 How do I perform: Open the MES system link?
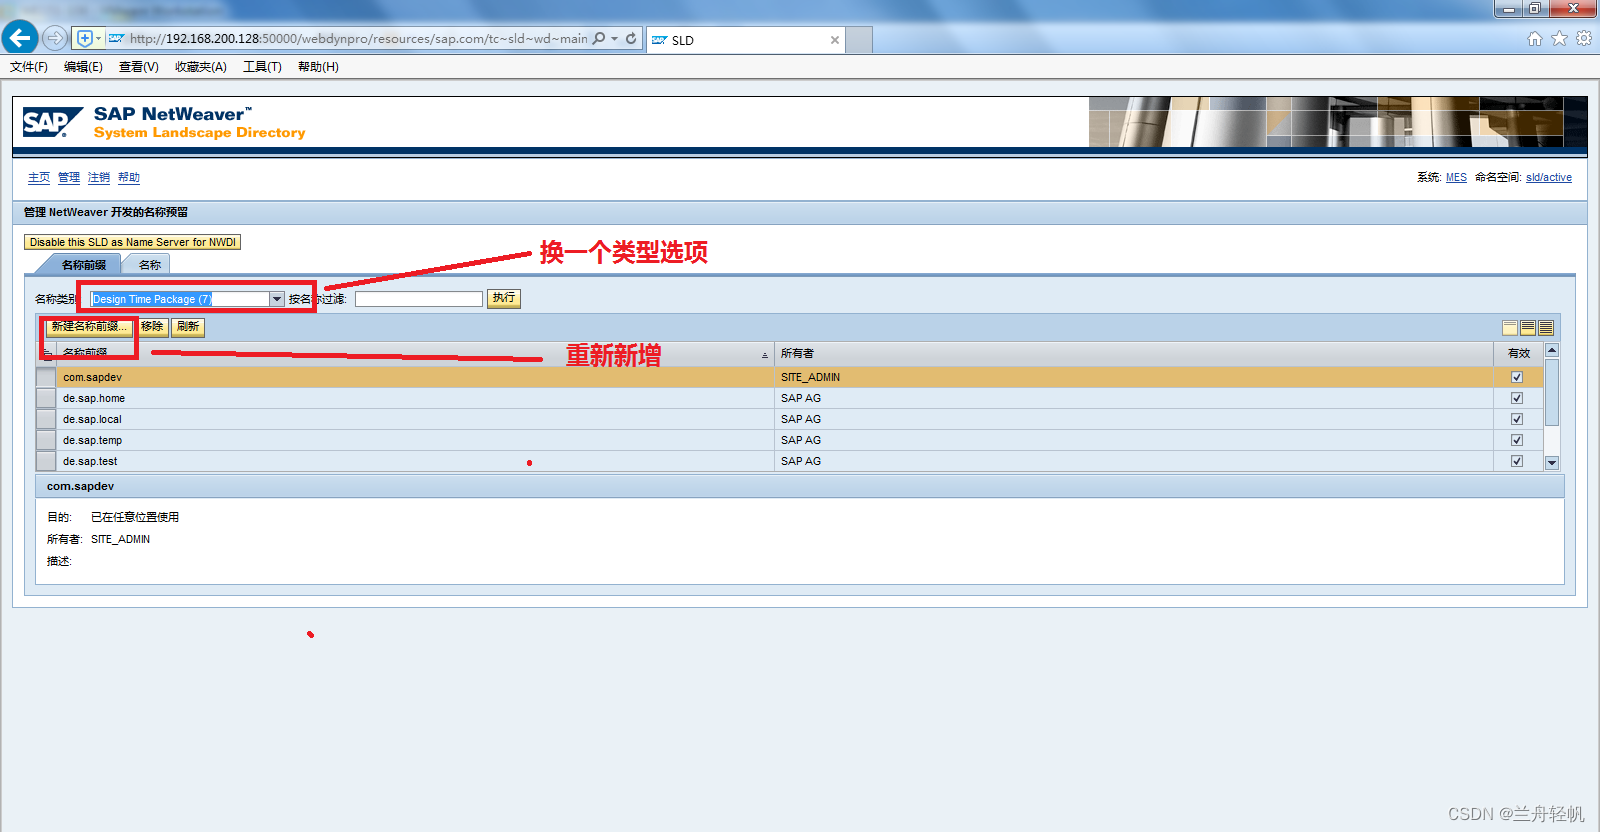point(1456,177)
